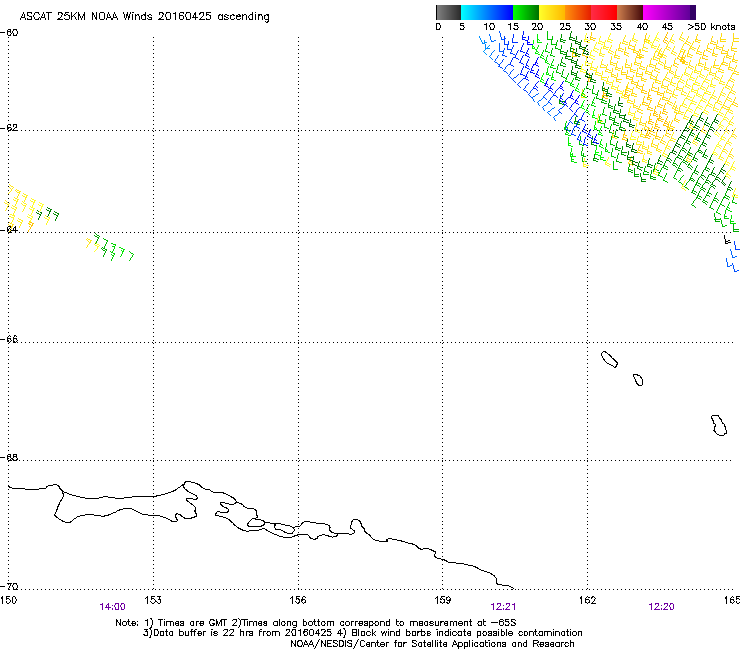
Task: Click the gray 0-5 knots color segment
Action: point(448,12)
